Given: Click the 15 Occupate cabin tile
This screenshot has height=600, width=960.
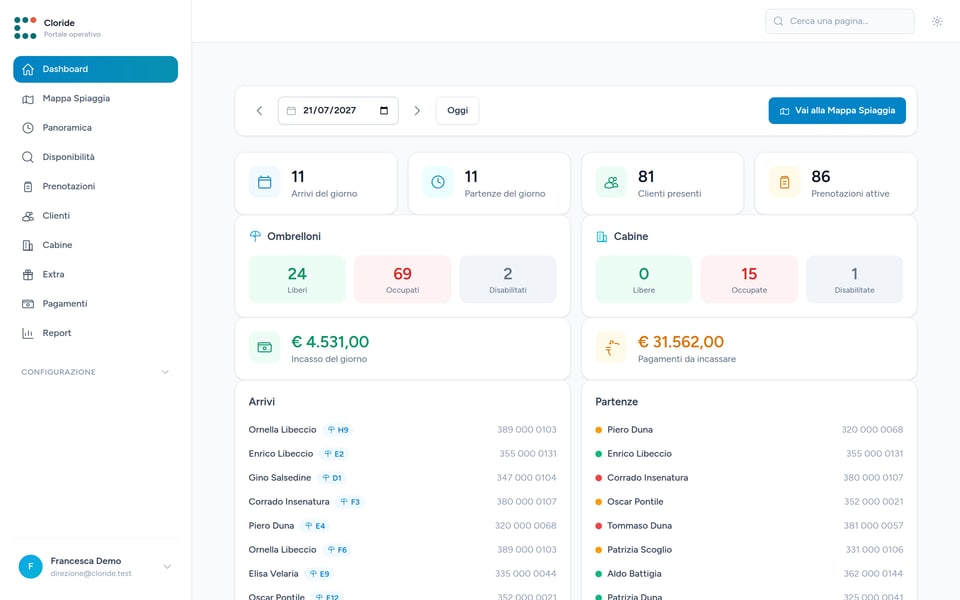Looking at the screenshot, I should (749, 279).
